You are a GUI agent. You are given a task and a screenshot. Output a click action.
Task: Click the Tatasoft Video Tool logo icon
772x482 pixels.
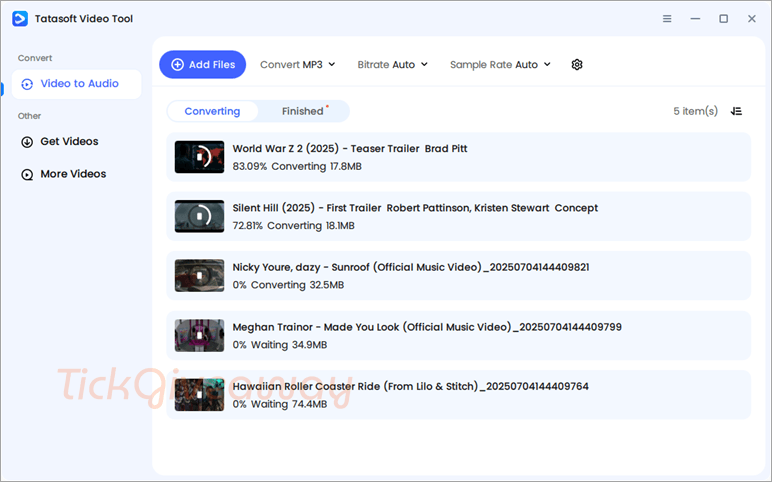click(20, 19)
